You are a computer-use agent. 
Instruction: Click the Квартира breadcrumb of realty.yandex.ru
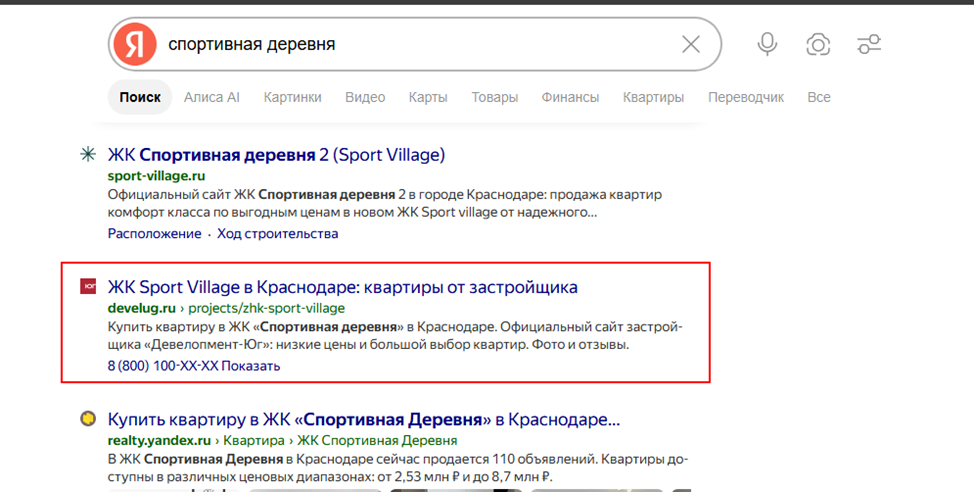pyautogui.click(x=252, y=440)
